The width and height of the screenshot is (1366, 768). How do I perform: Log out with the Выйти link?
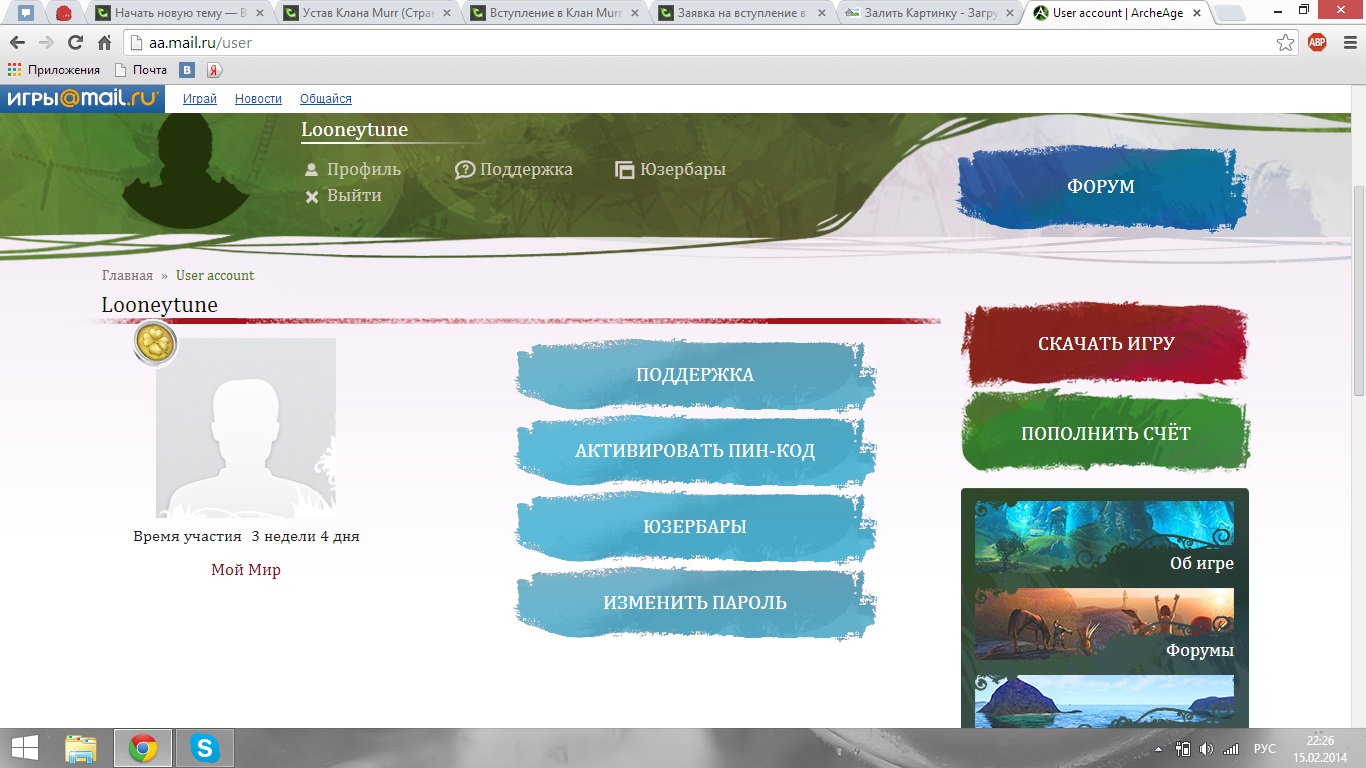point(343,196)
